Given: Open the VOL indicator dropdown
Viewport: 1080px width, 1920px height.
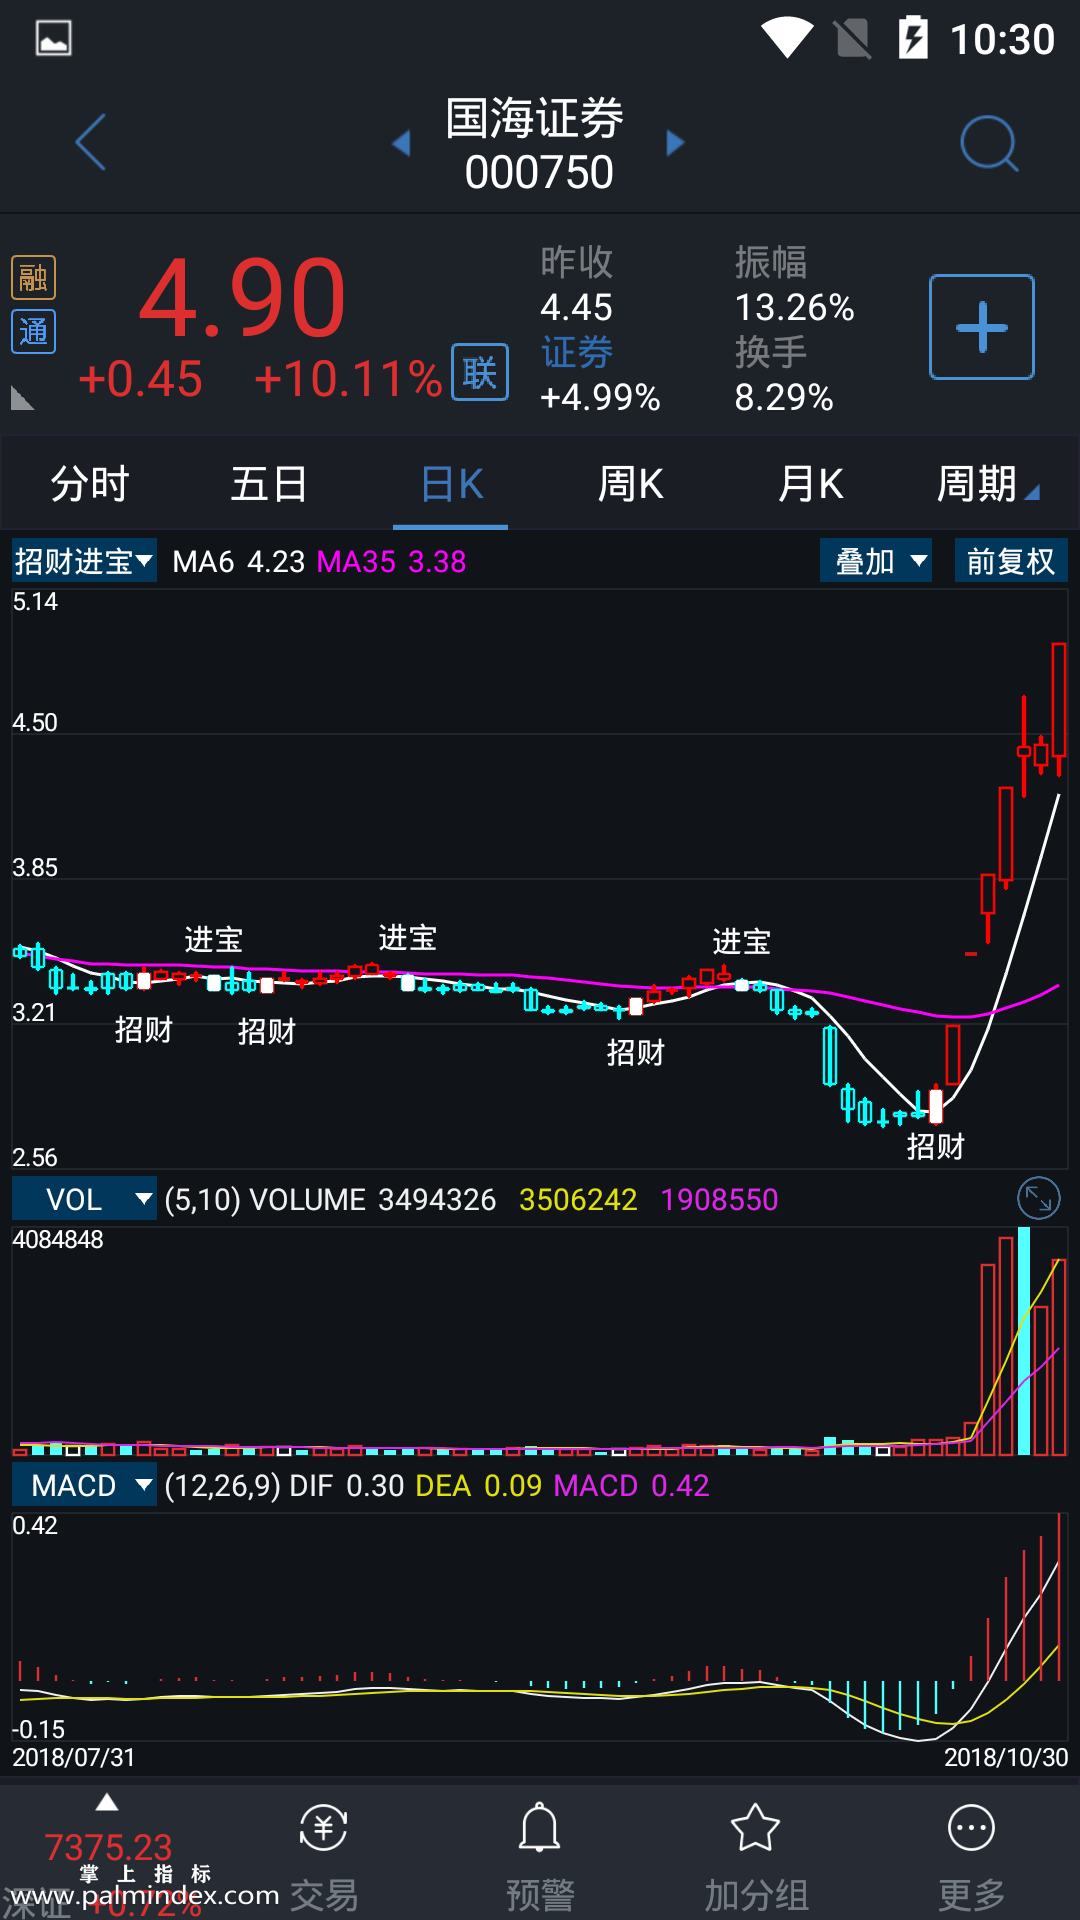Looking at the screenshot, I should tap(84, 1199).
